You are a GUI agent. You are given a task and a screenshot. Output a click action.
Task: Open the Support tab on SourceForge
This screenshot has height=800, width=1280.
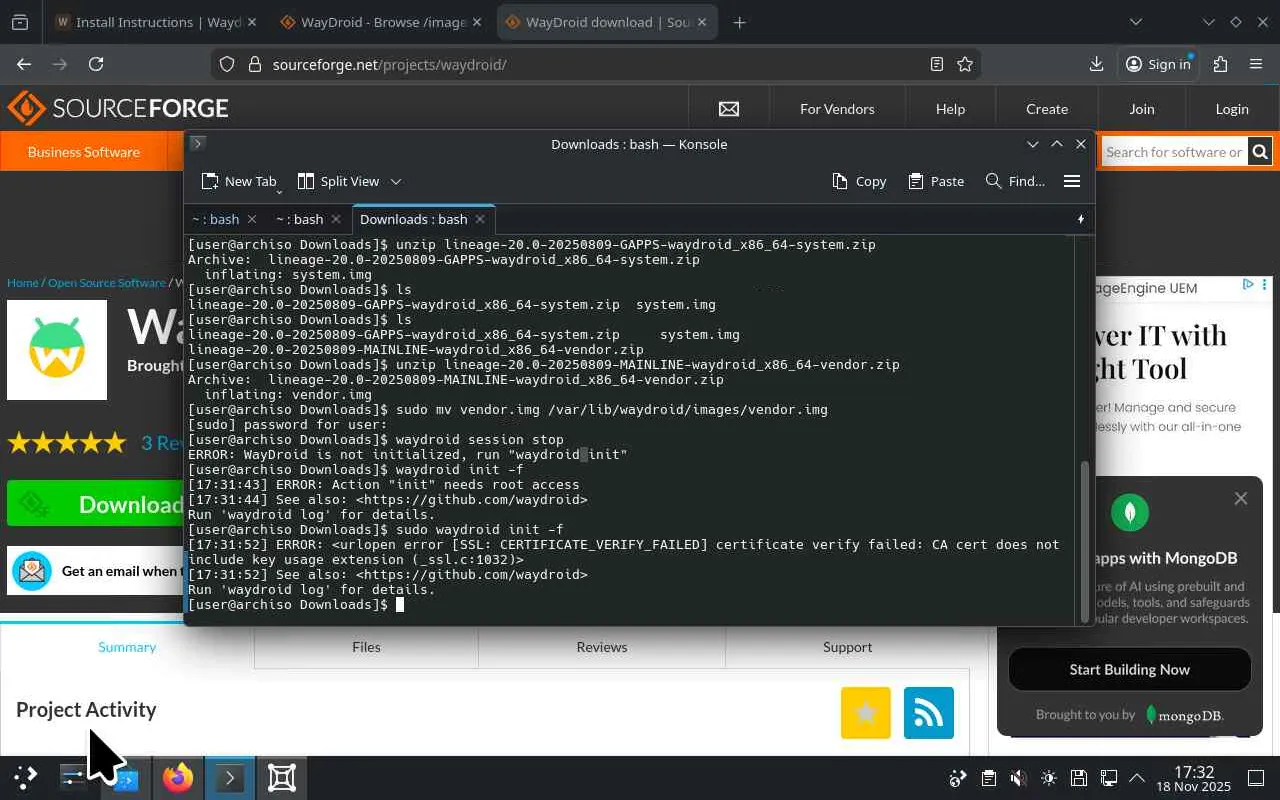click(x=847, y=647)
